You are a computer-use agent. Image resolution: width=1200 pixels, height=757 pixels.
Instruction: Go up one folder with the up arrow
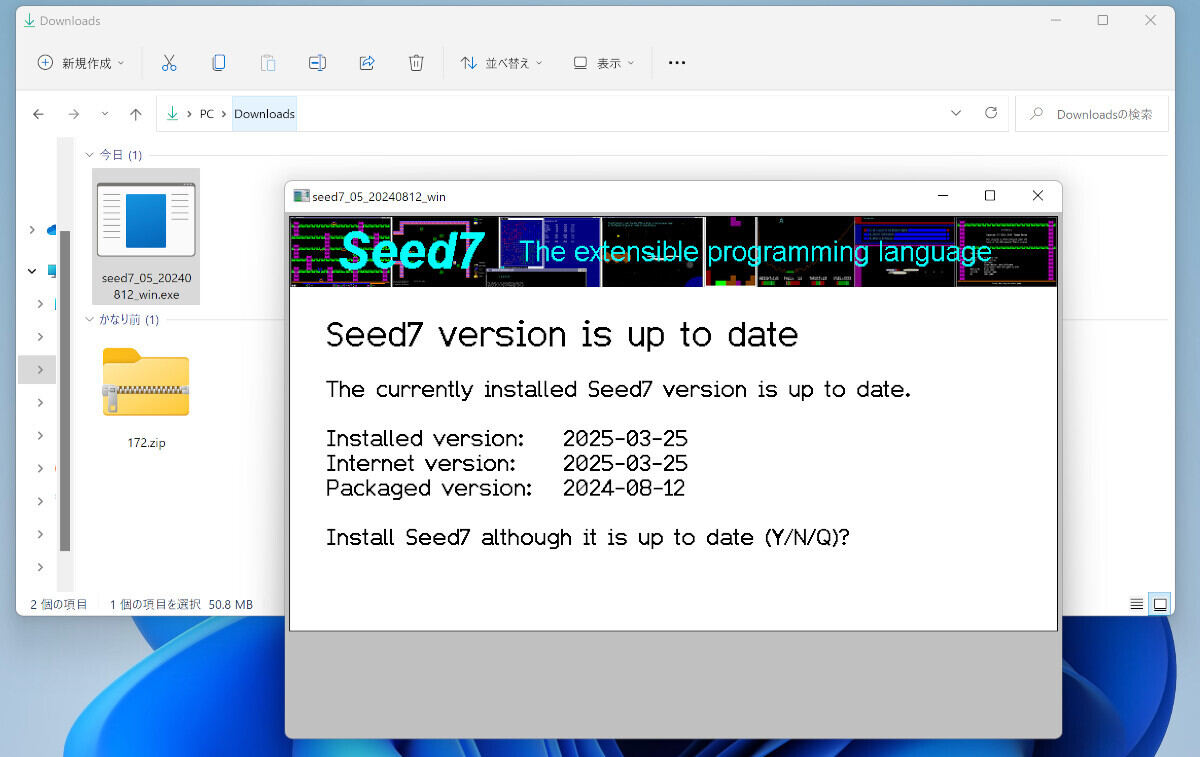[136, 114]
